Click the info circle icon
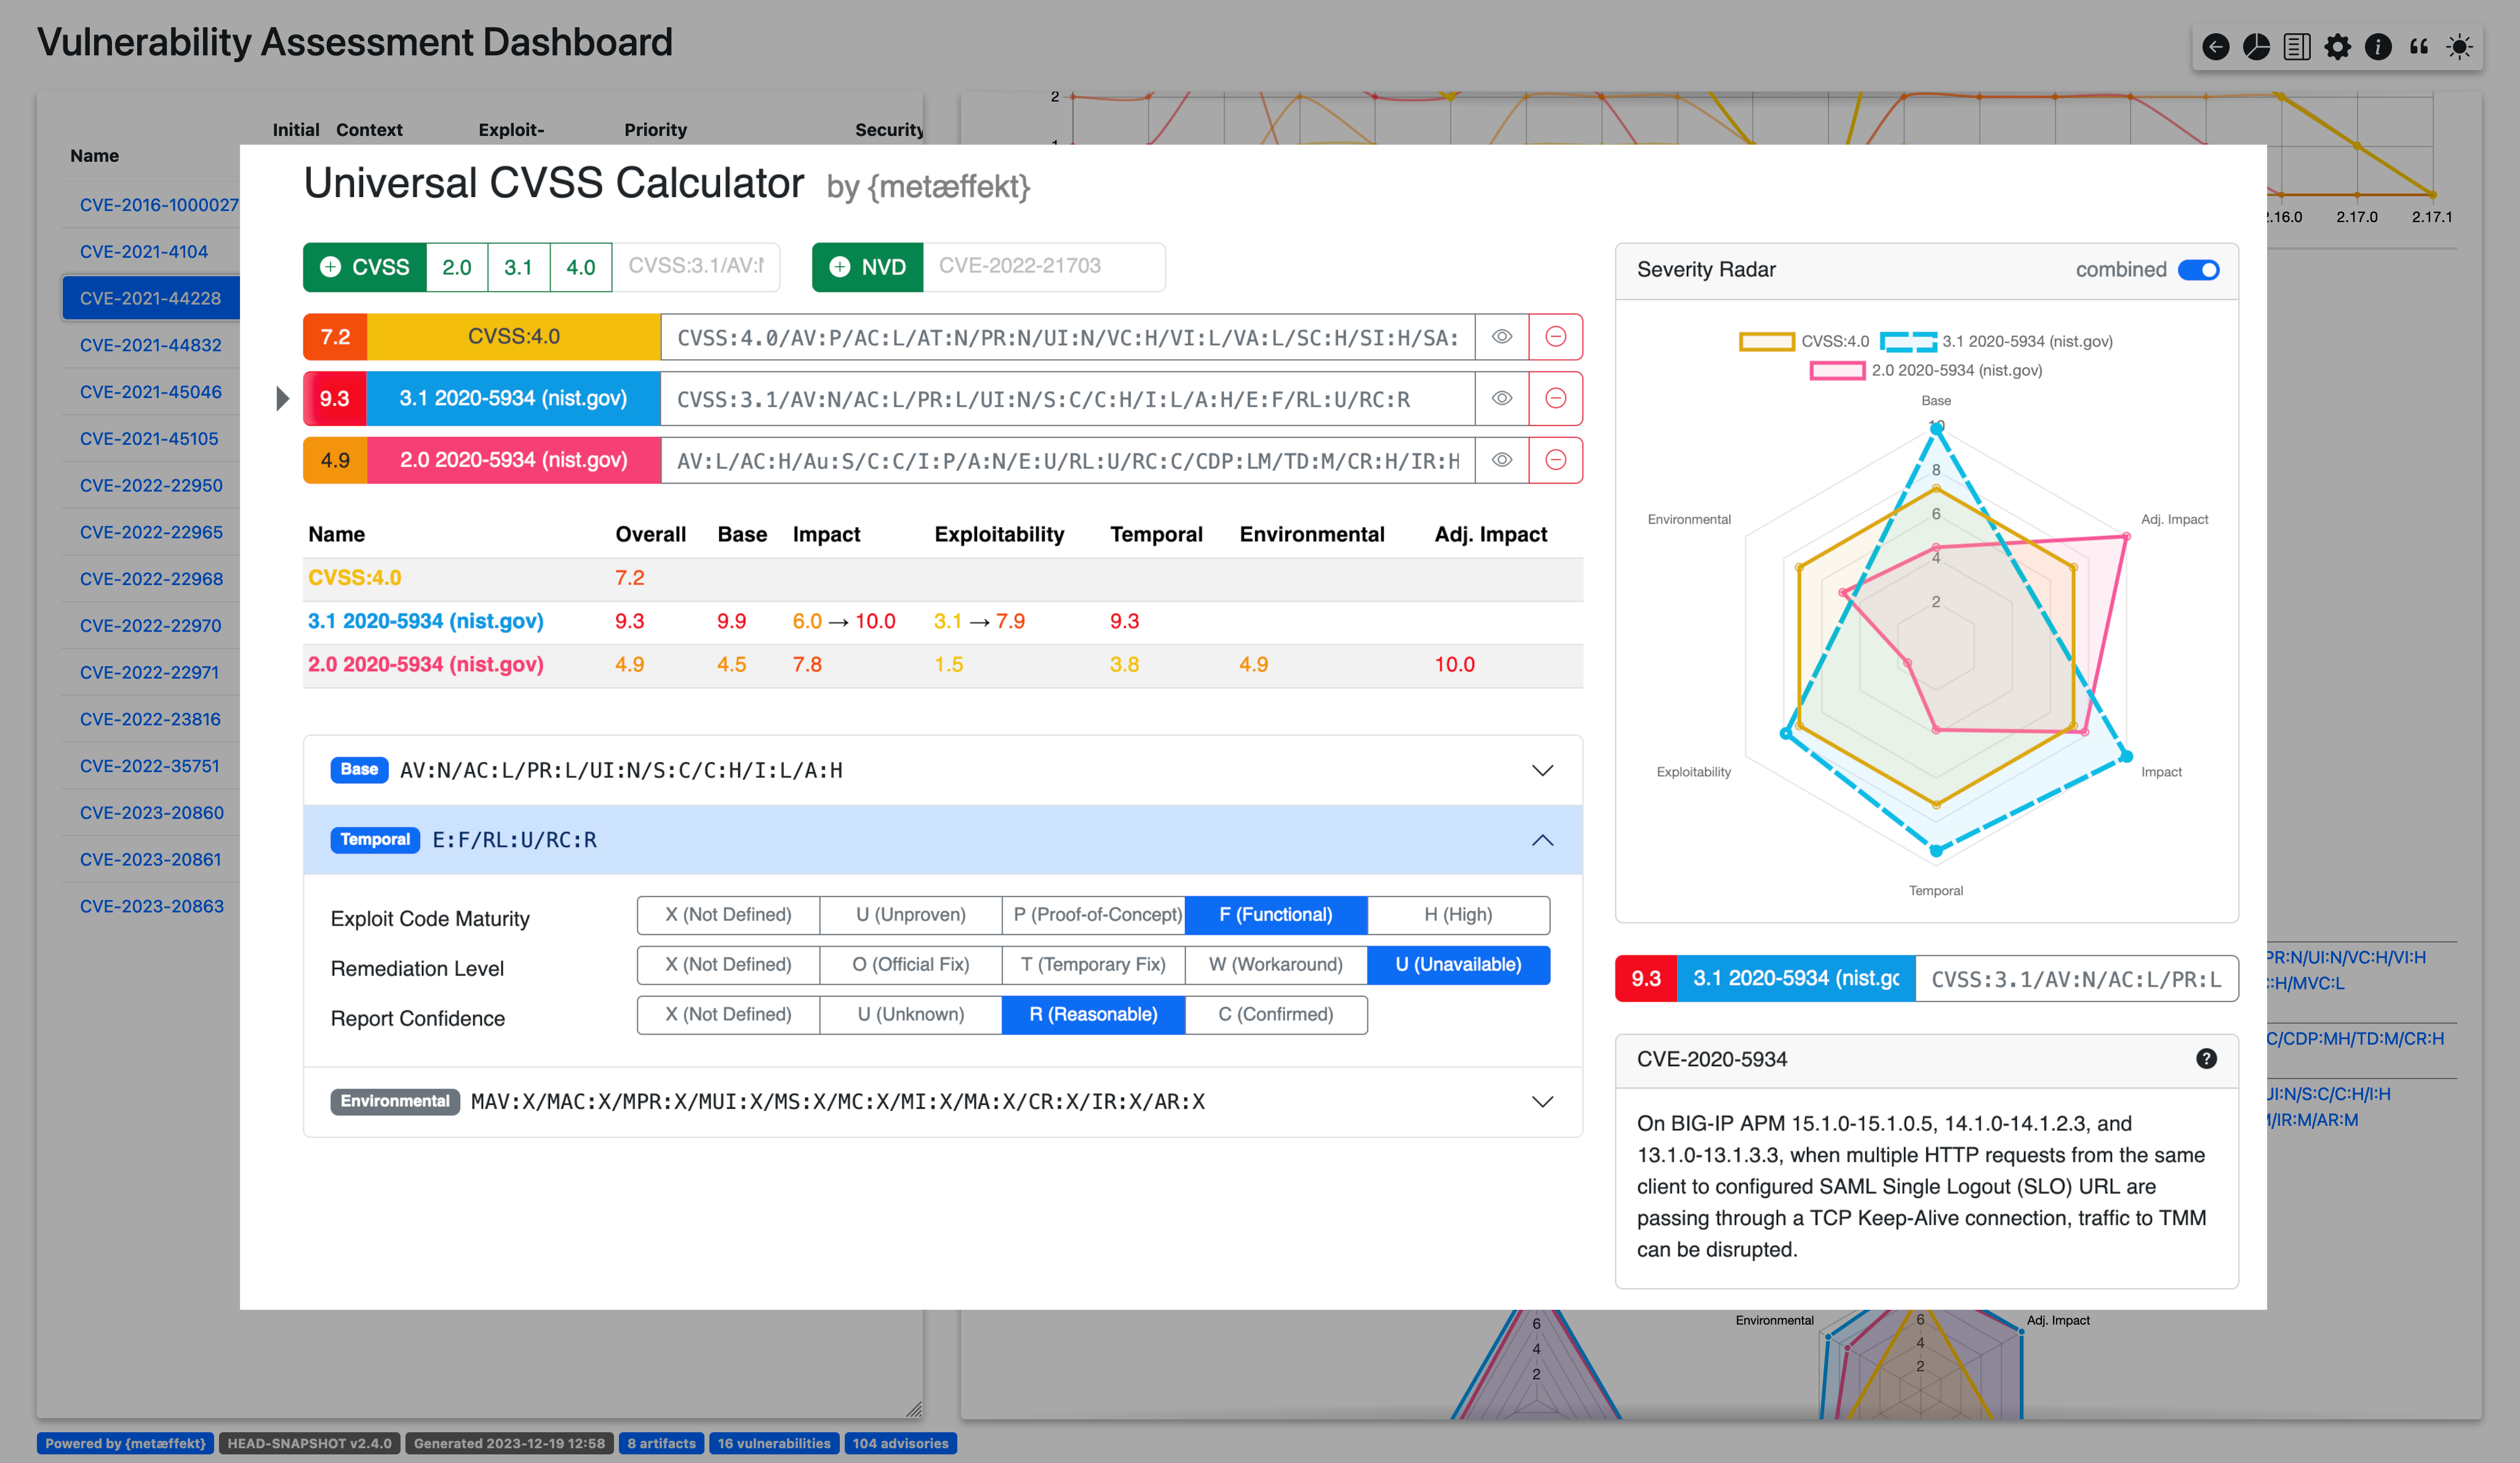This screenshot has width=2520, height=1463. click(2378, 47)
